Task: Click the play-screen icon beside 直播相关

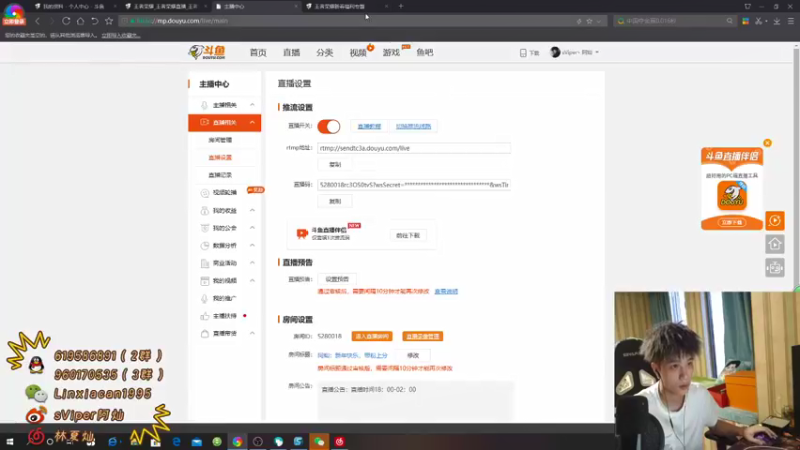Action: pos(204,122)
